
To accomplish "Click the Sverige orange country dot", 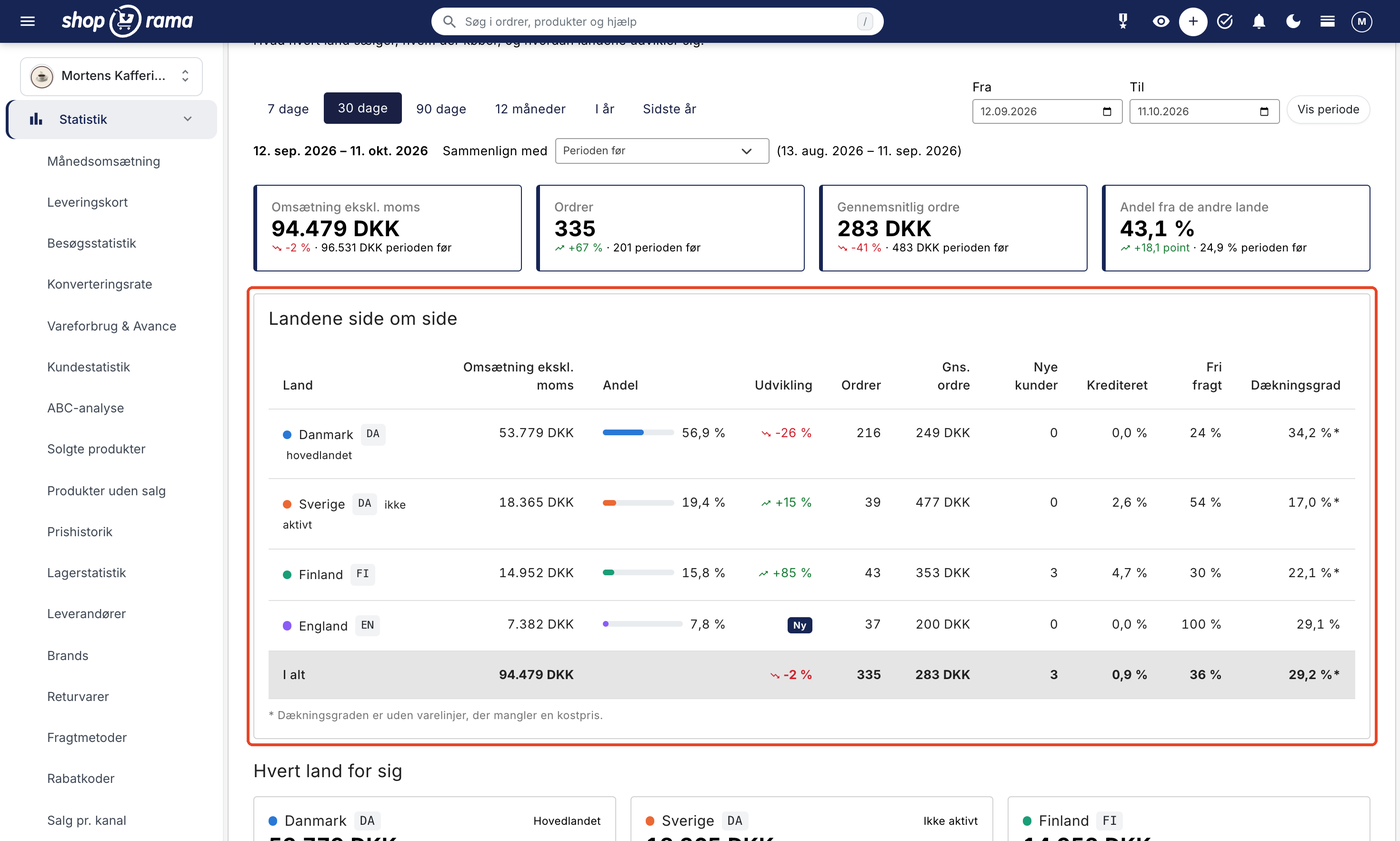I will click(x=288, y=504).
